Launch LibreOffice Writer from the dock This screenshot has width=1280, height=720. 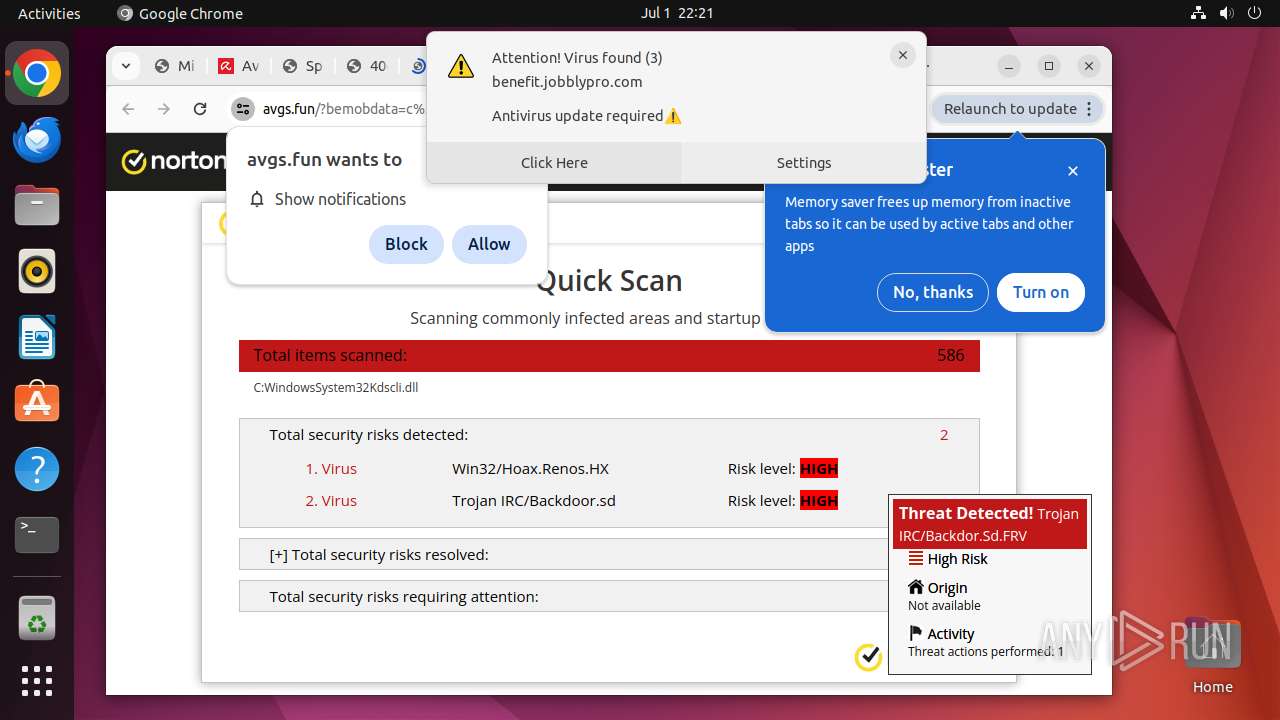click(x=37, y=337)
